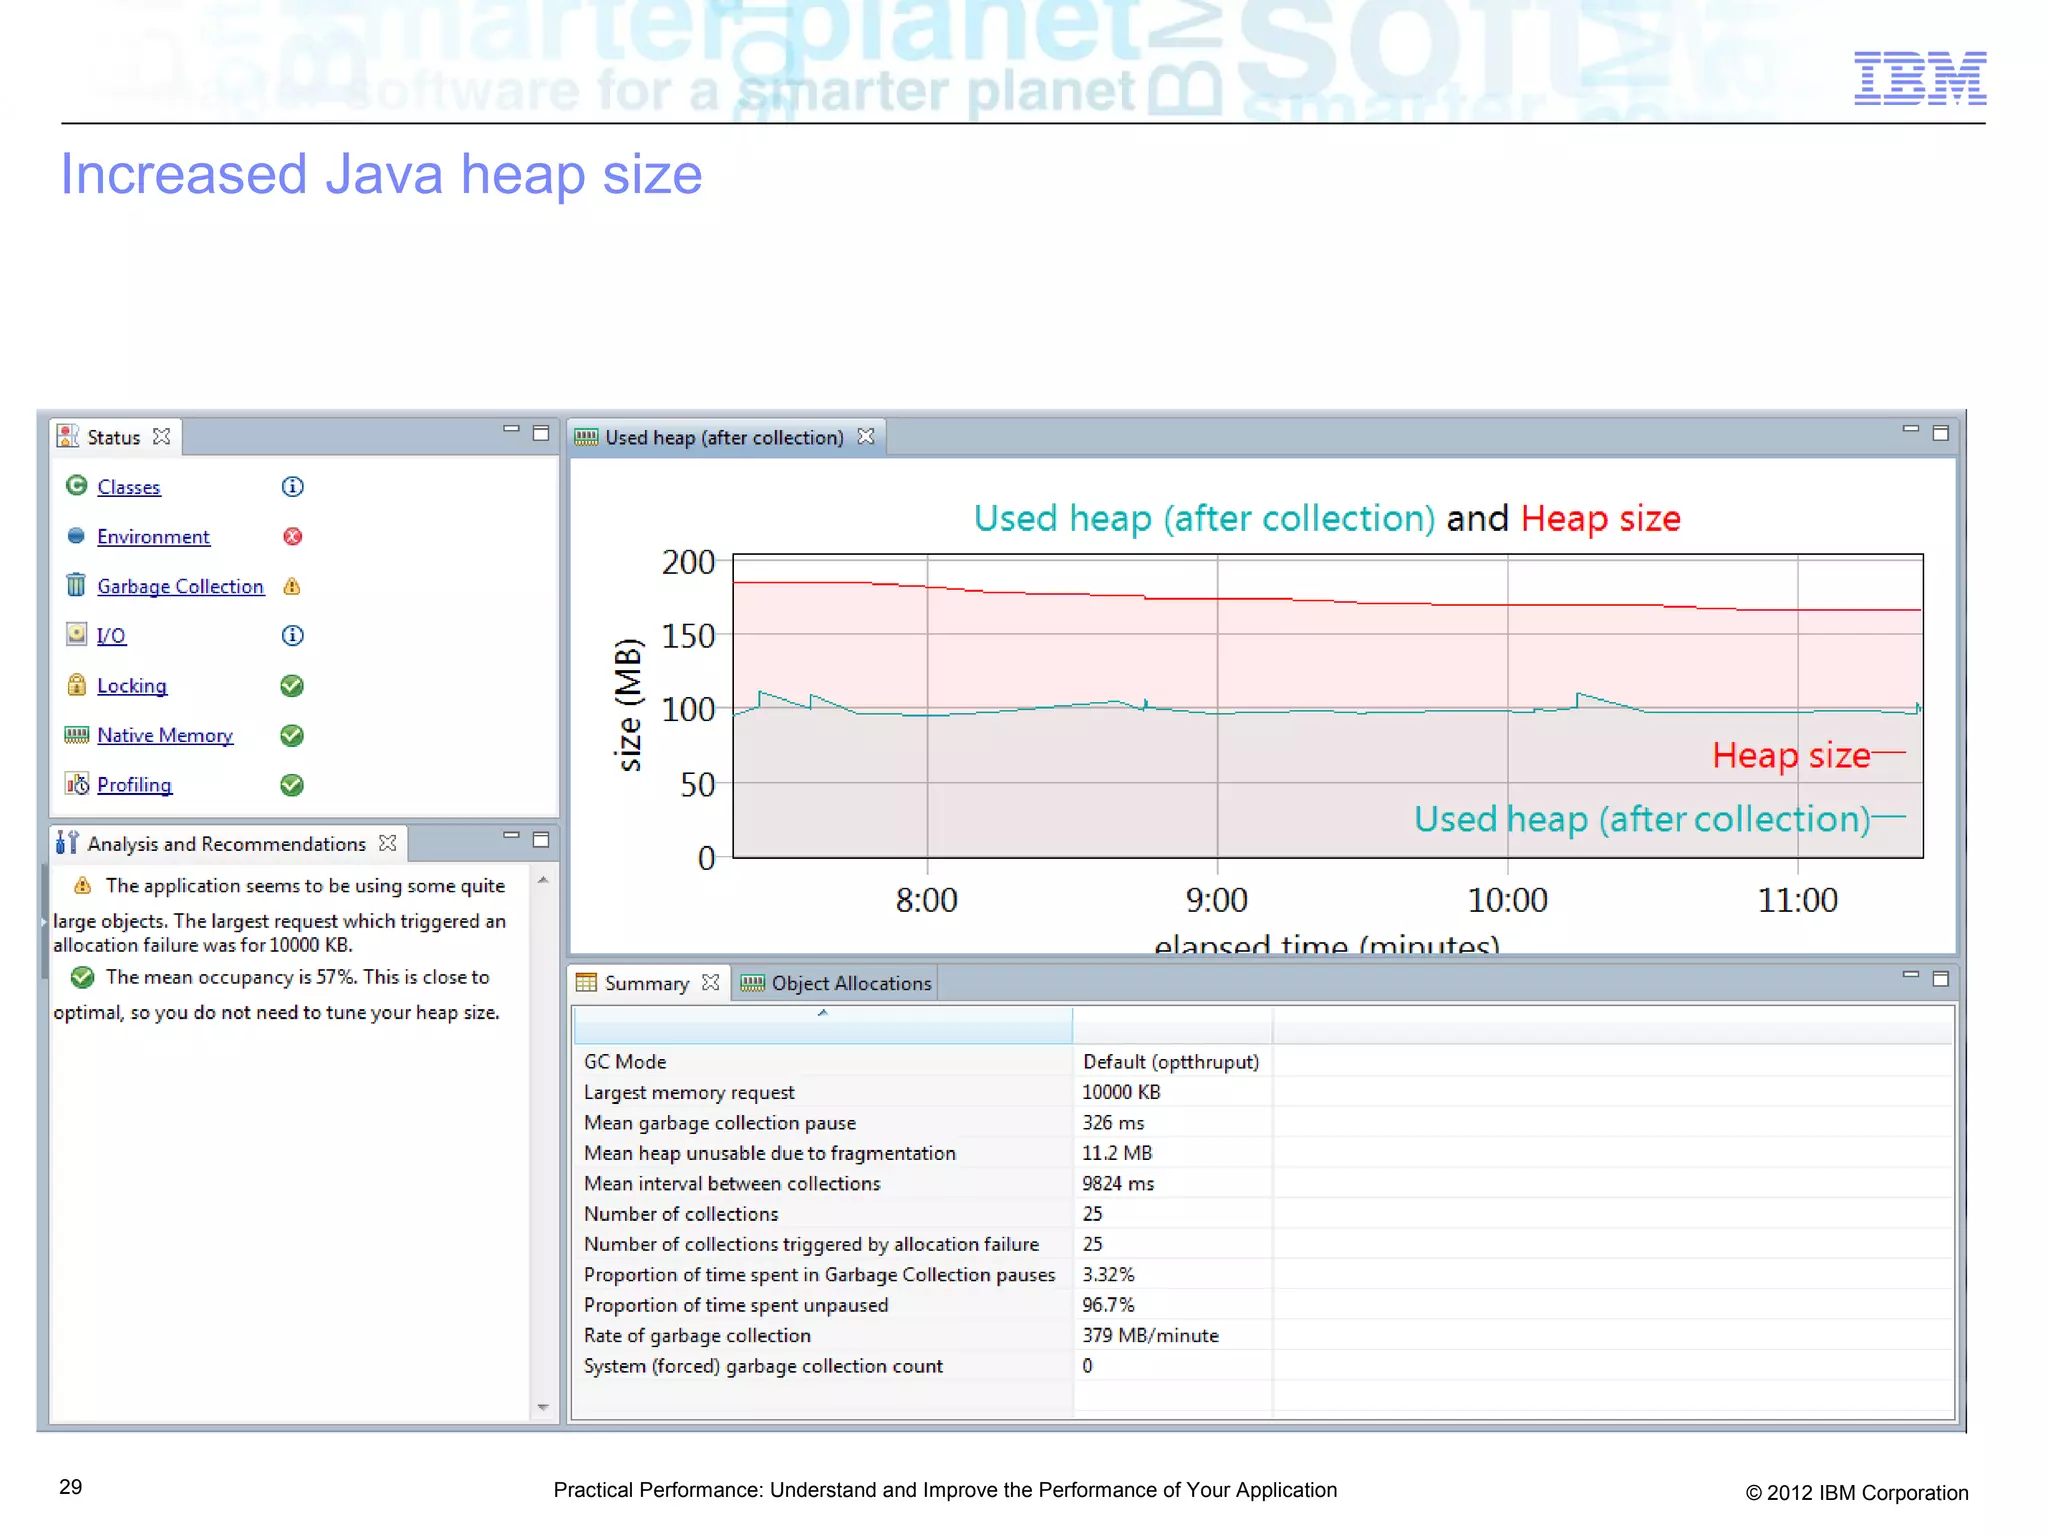
Task: Click the Locking padlock icon
Action: [76, 684]
